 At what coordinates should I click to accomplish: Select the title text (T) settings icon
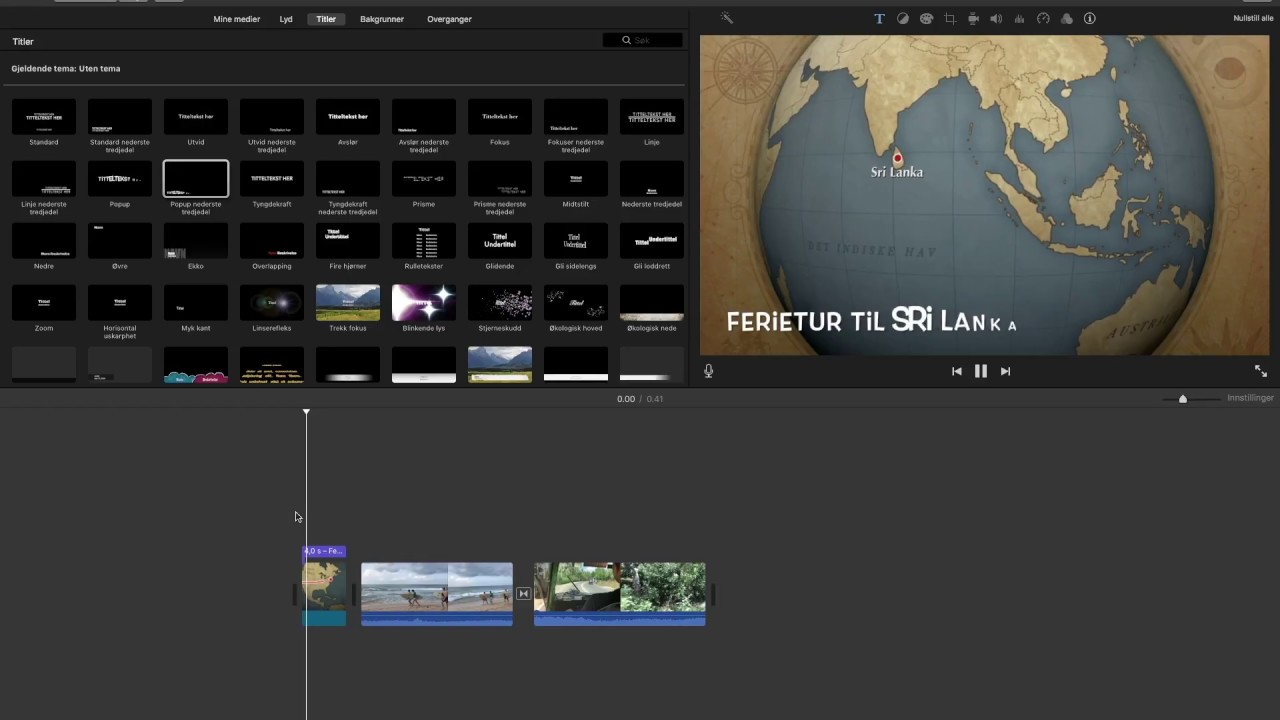pos(879,18)
